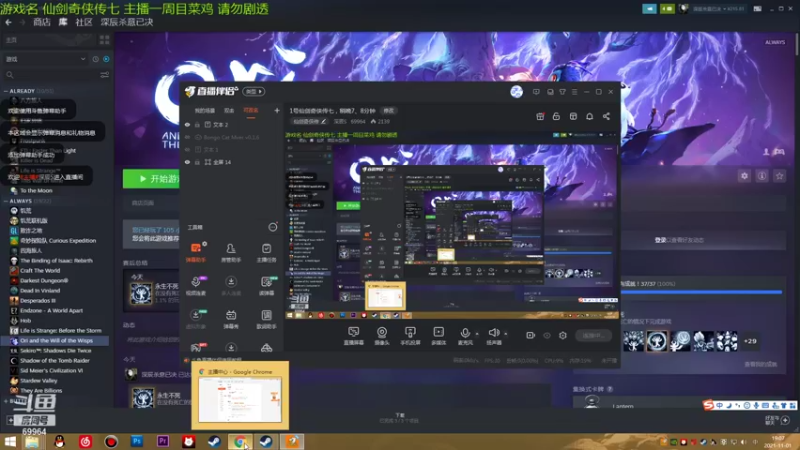Open Steam game settings gear icon

click(744, 176)
